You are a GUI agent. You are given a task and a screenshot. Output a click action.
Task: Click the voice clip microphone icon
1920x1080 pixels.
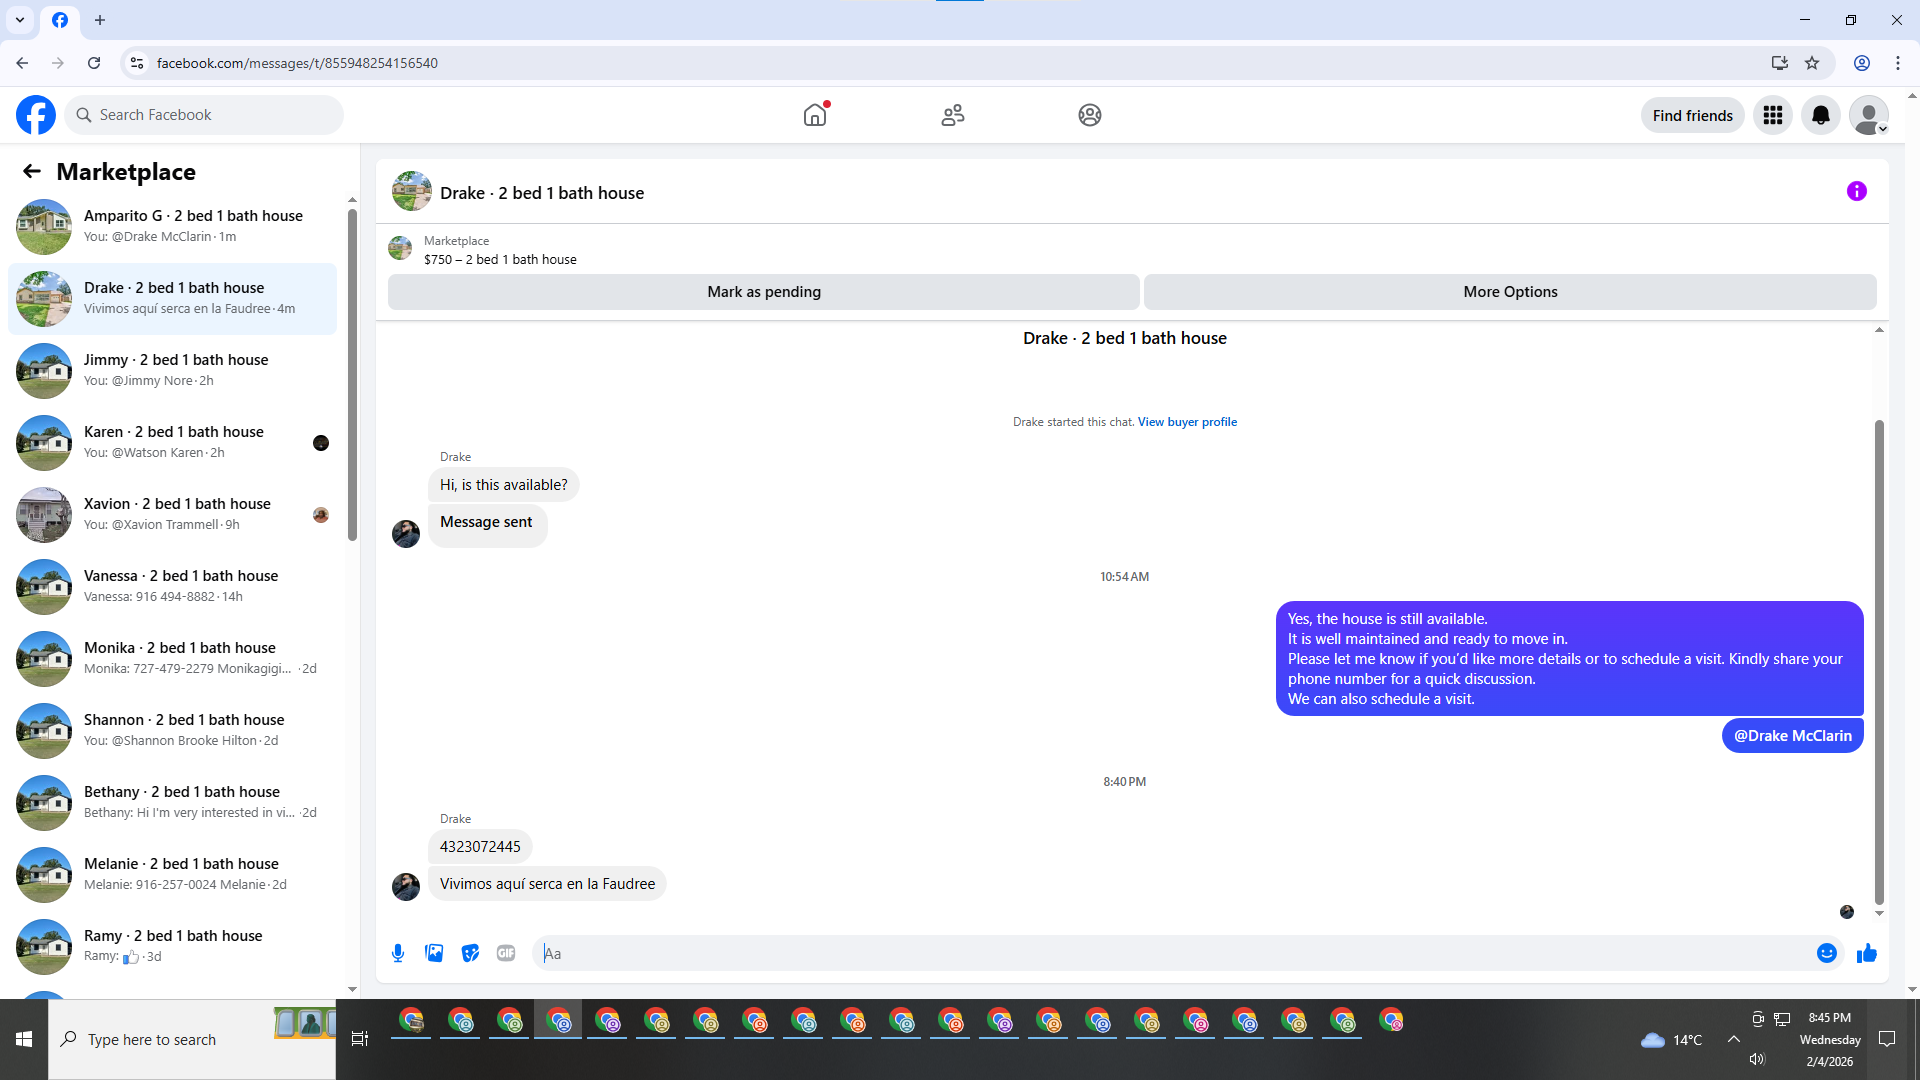(398, 953)
